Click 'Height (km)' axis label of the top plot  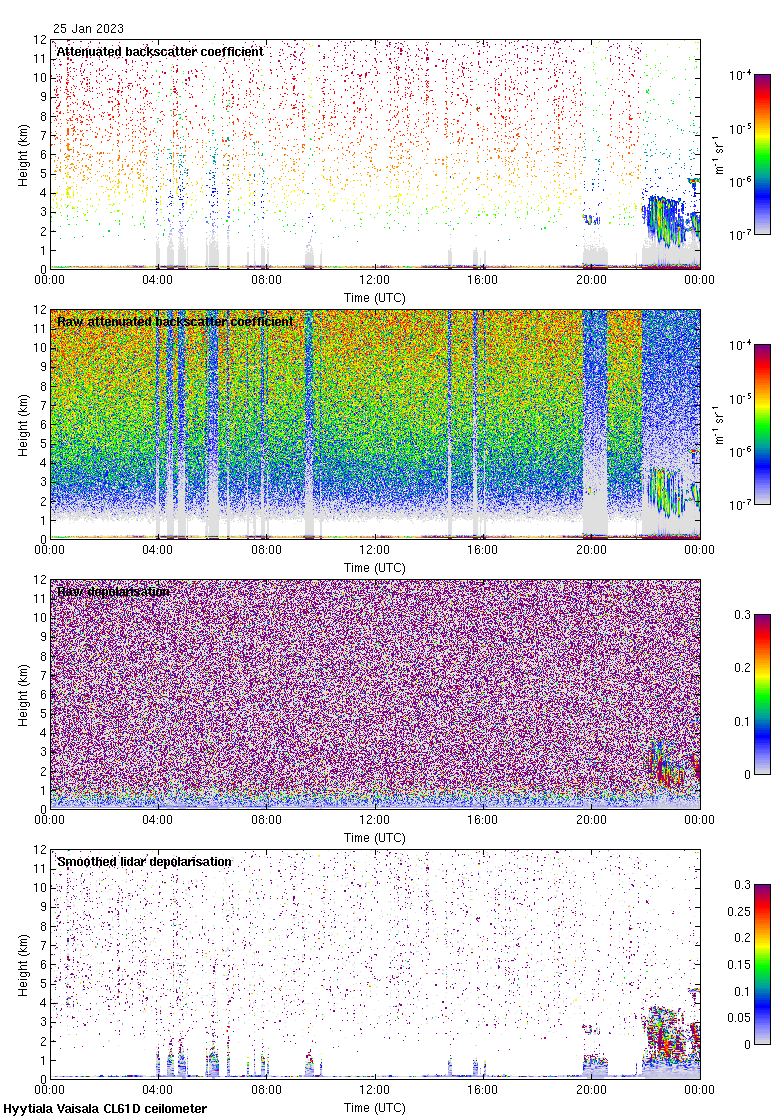[x=24, y=155]
